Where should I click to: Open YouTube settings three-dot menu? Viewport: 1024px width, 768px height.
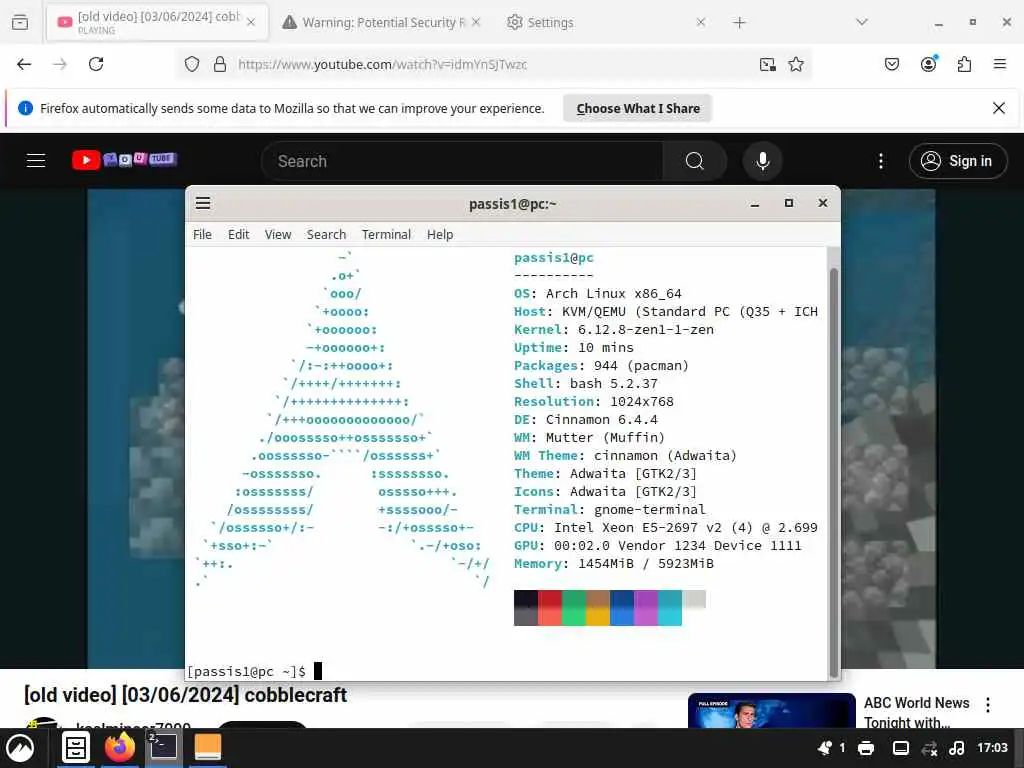click(880, 161)
